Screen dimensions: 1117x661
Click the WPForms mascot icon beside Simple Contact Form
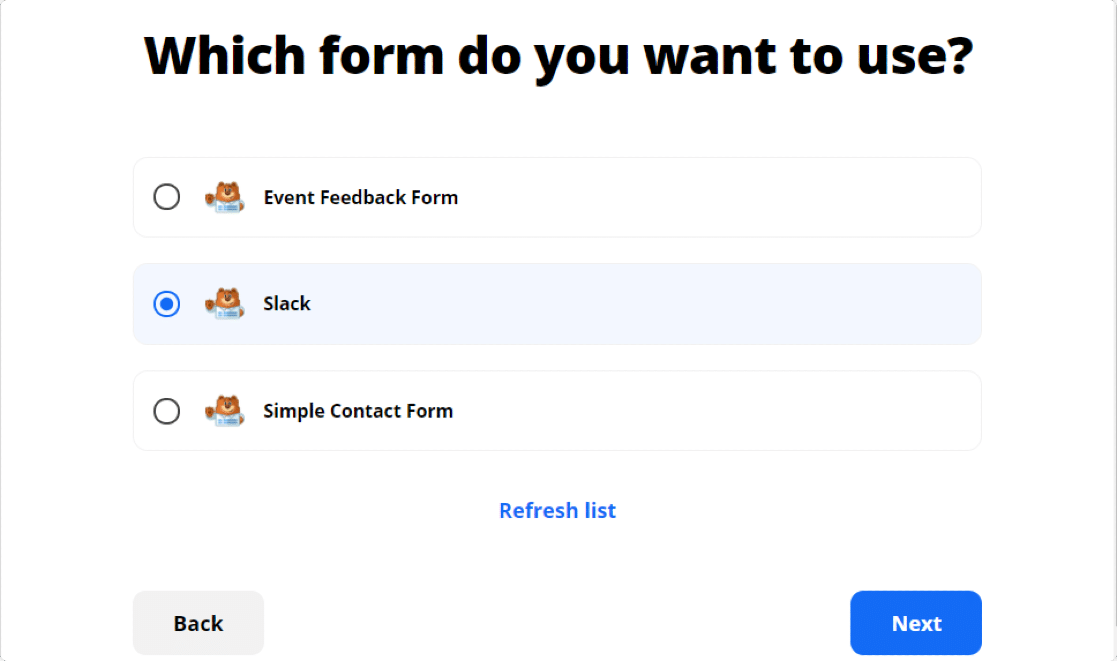tap(225, 411)
